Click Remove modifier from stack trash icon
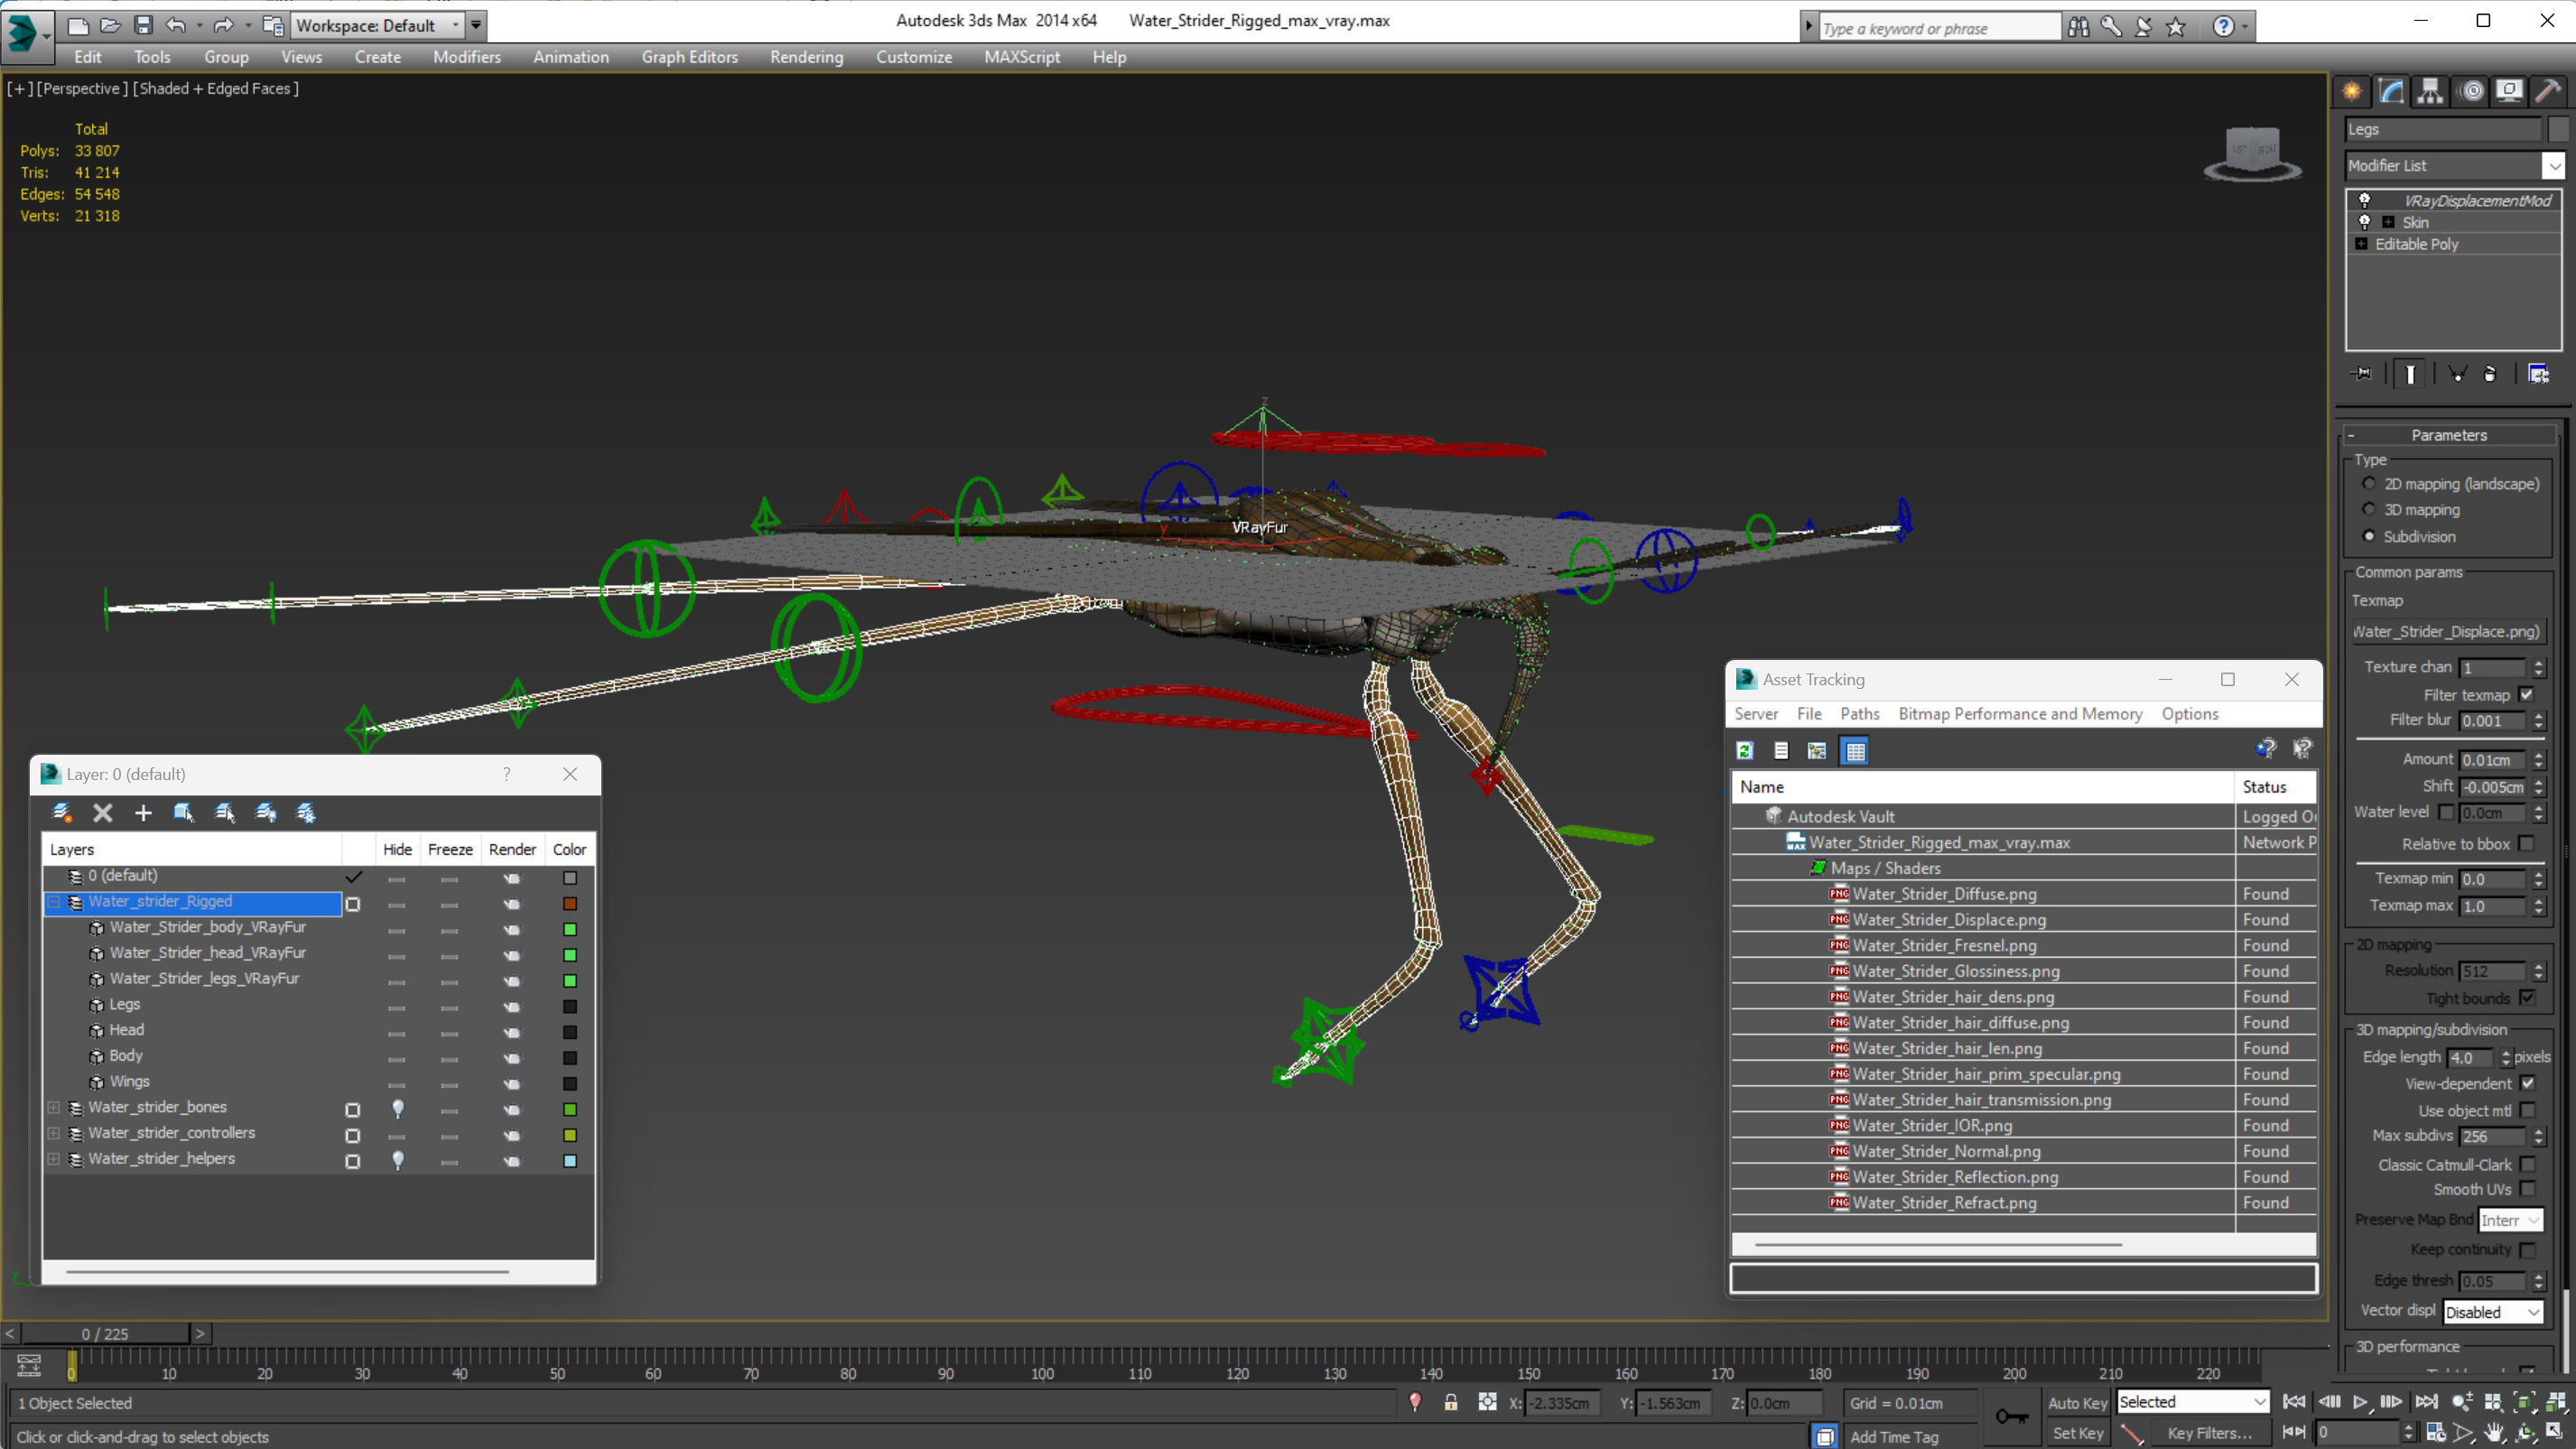The image size is (2576, 1449). click(x=2490, y=374)
